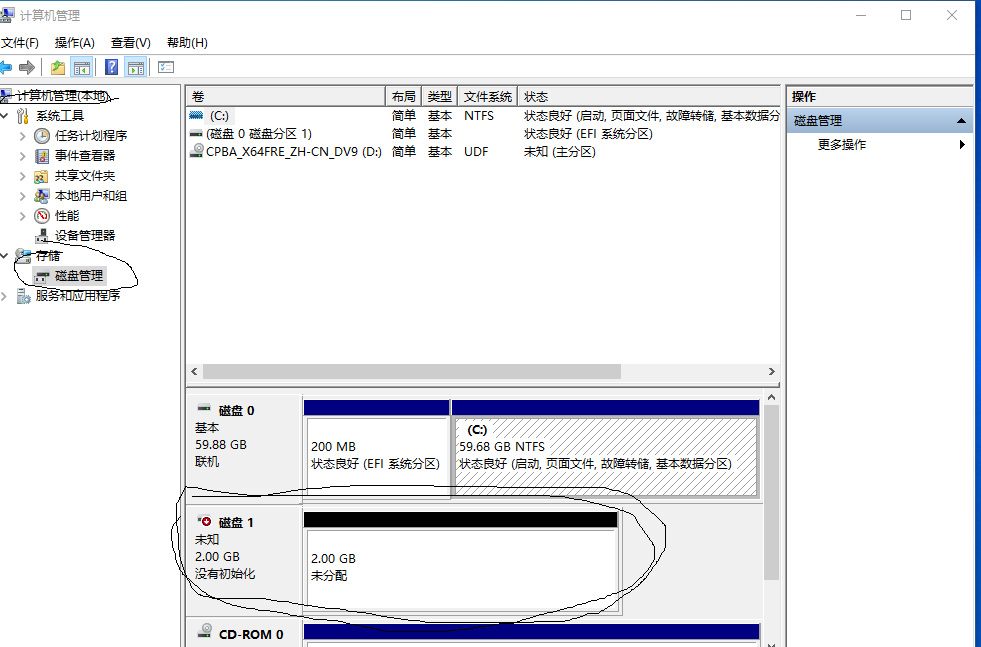981x647 pixels.
Task: Click the 服务和应用程序 icon
Action: pyautogui.click(x=23, y=296)
